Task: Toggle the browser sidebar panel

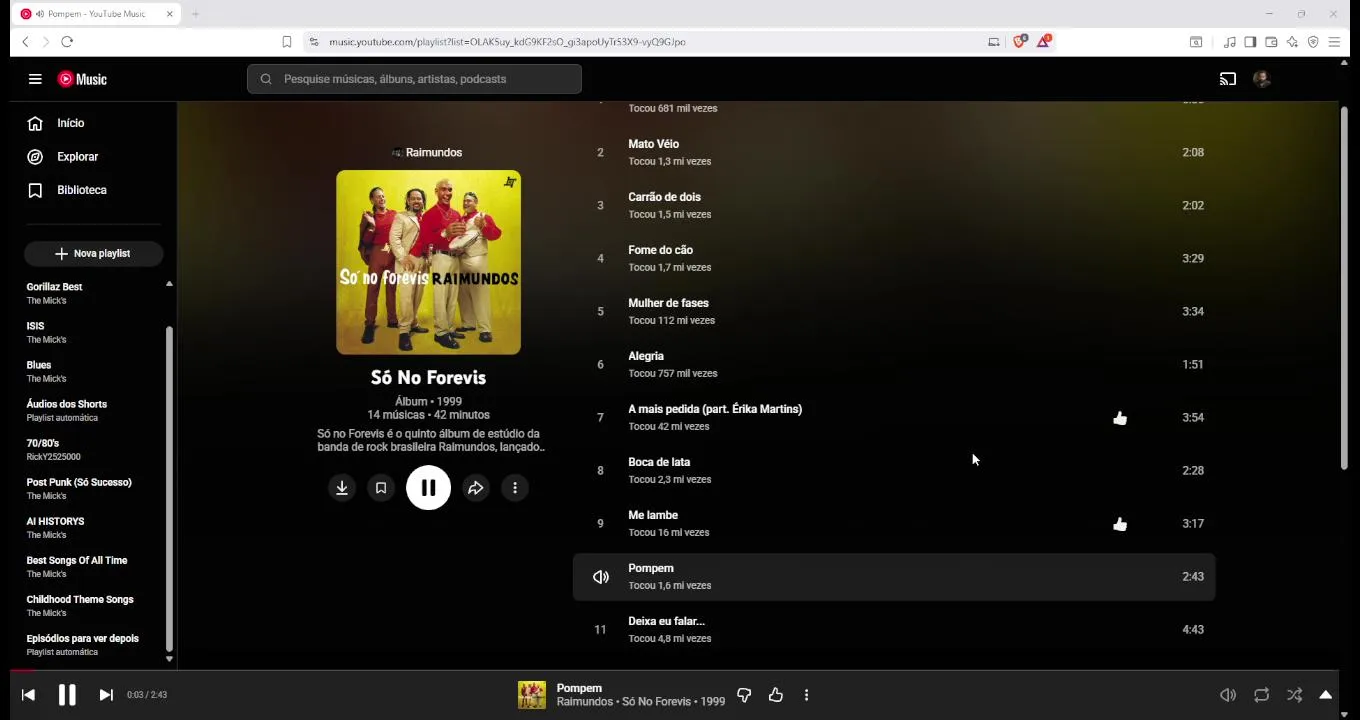Action: [1250, 42]
